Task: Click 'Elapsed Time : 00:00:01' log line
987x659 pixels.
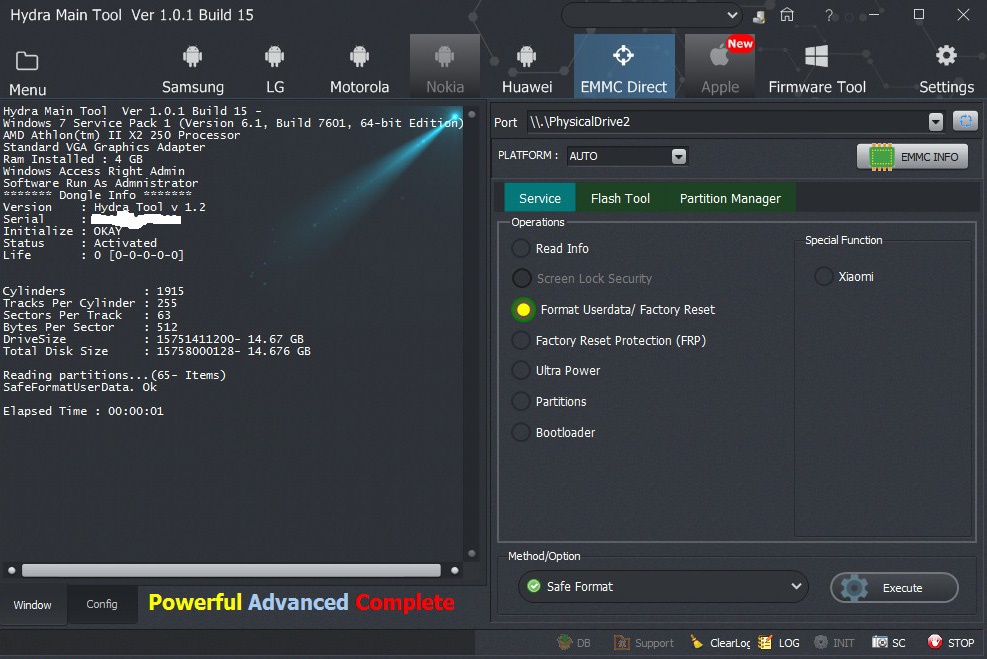Action: point(83,411)
